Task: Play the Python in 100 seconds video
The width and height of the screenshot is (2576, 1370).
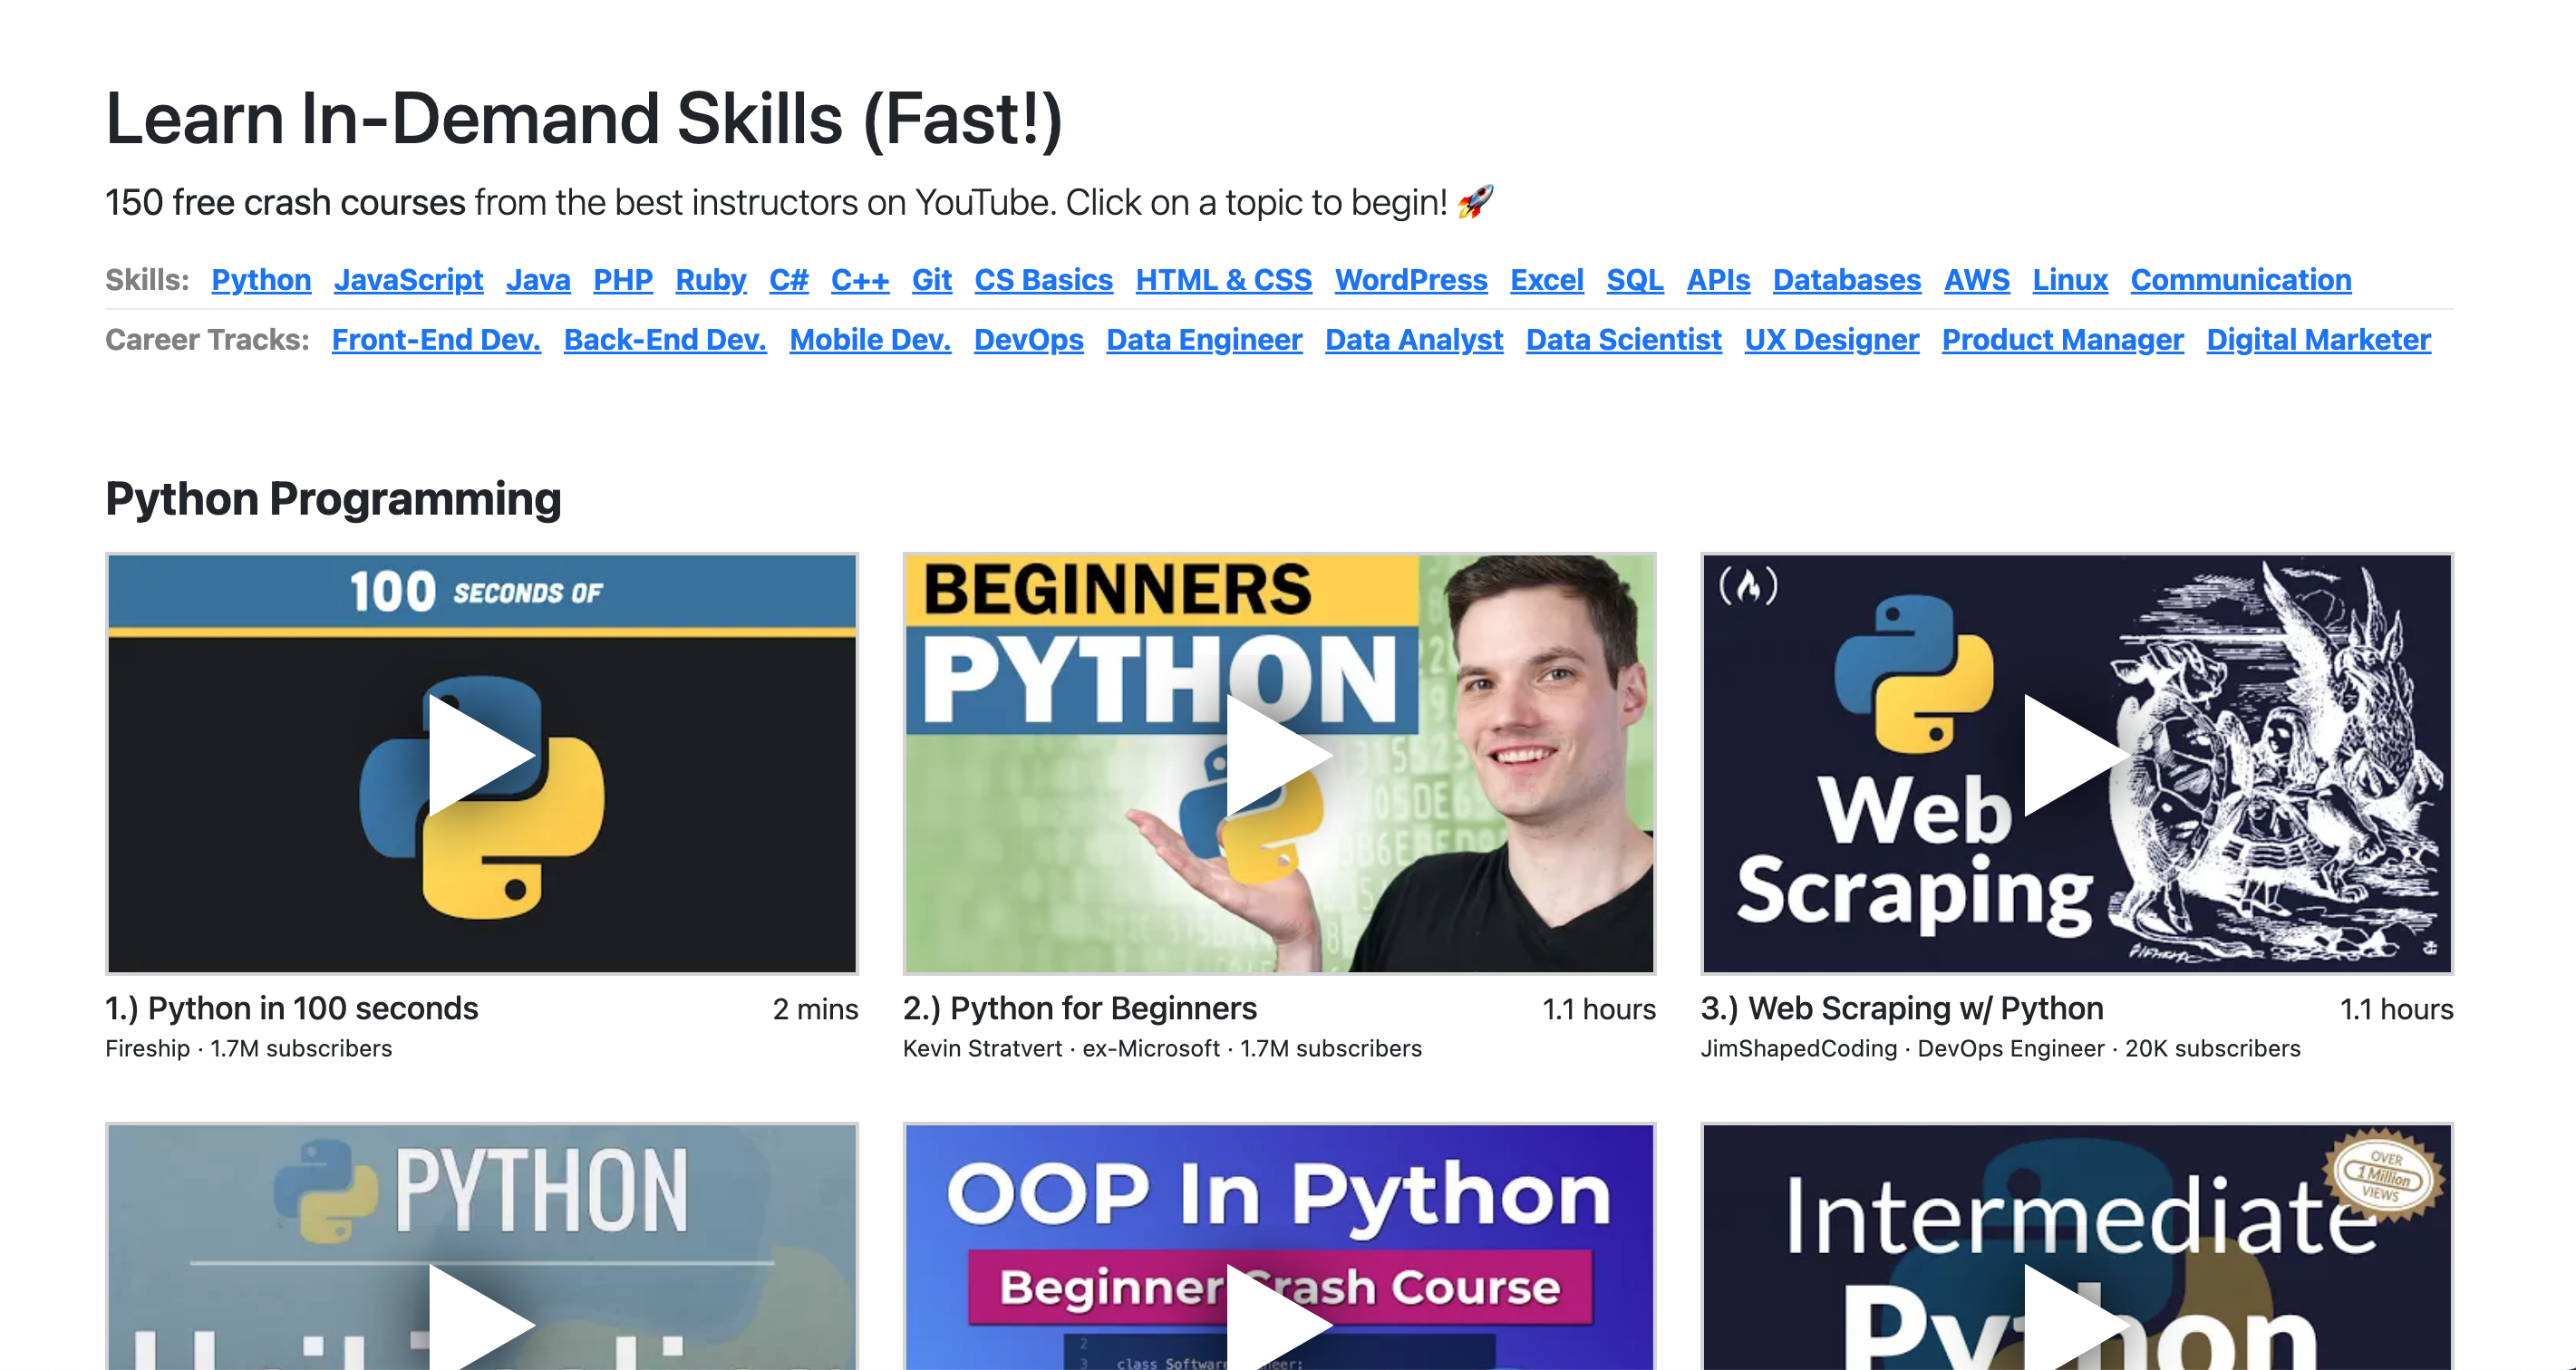Action: pyautogui.click(x=482, y=762)
